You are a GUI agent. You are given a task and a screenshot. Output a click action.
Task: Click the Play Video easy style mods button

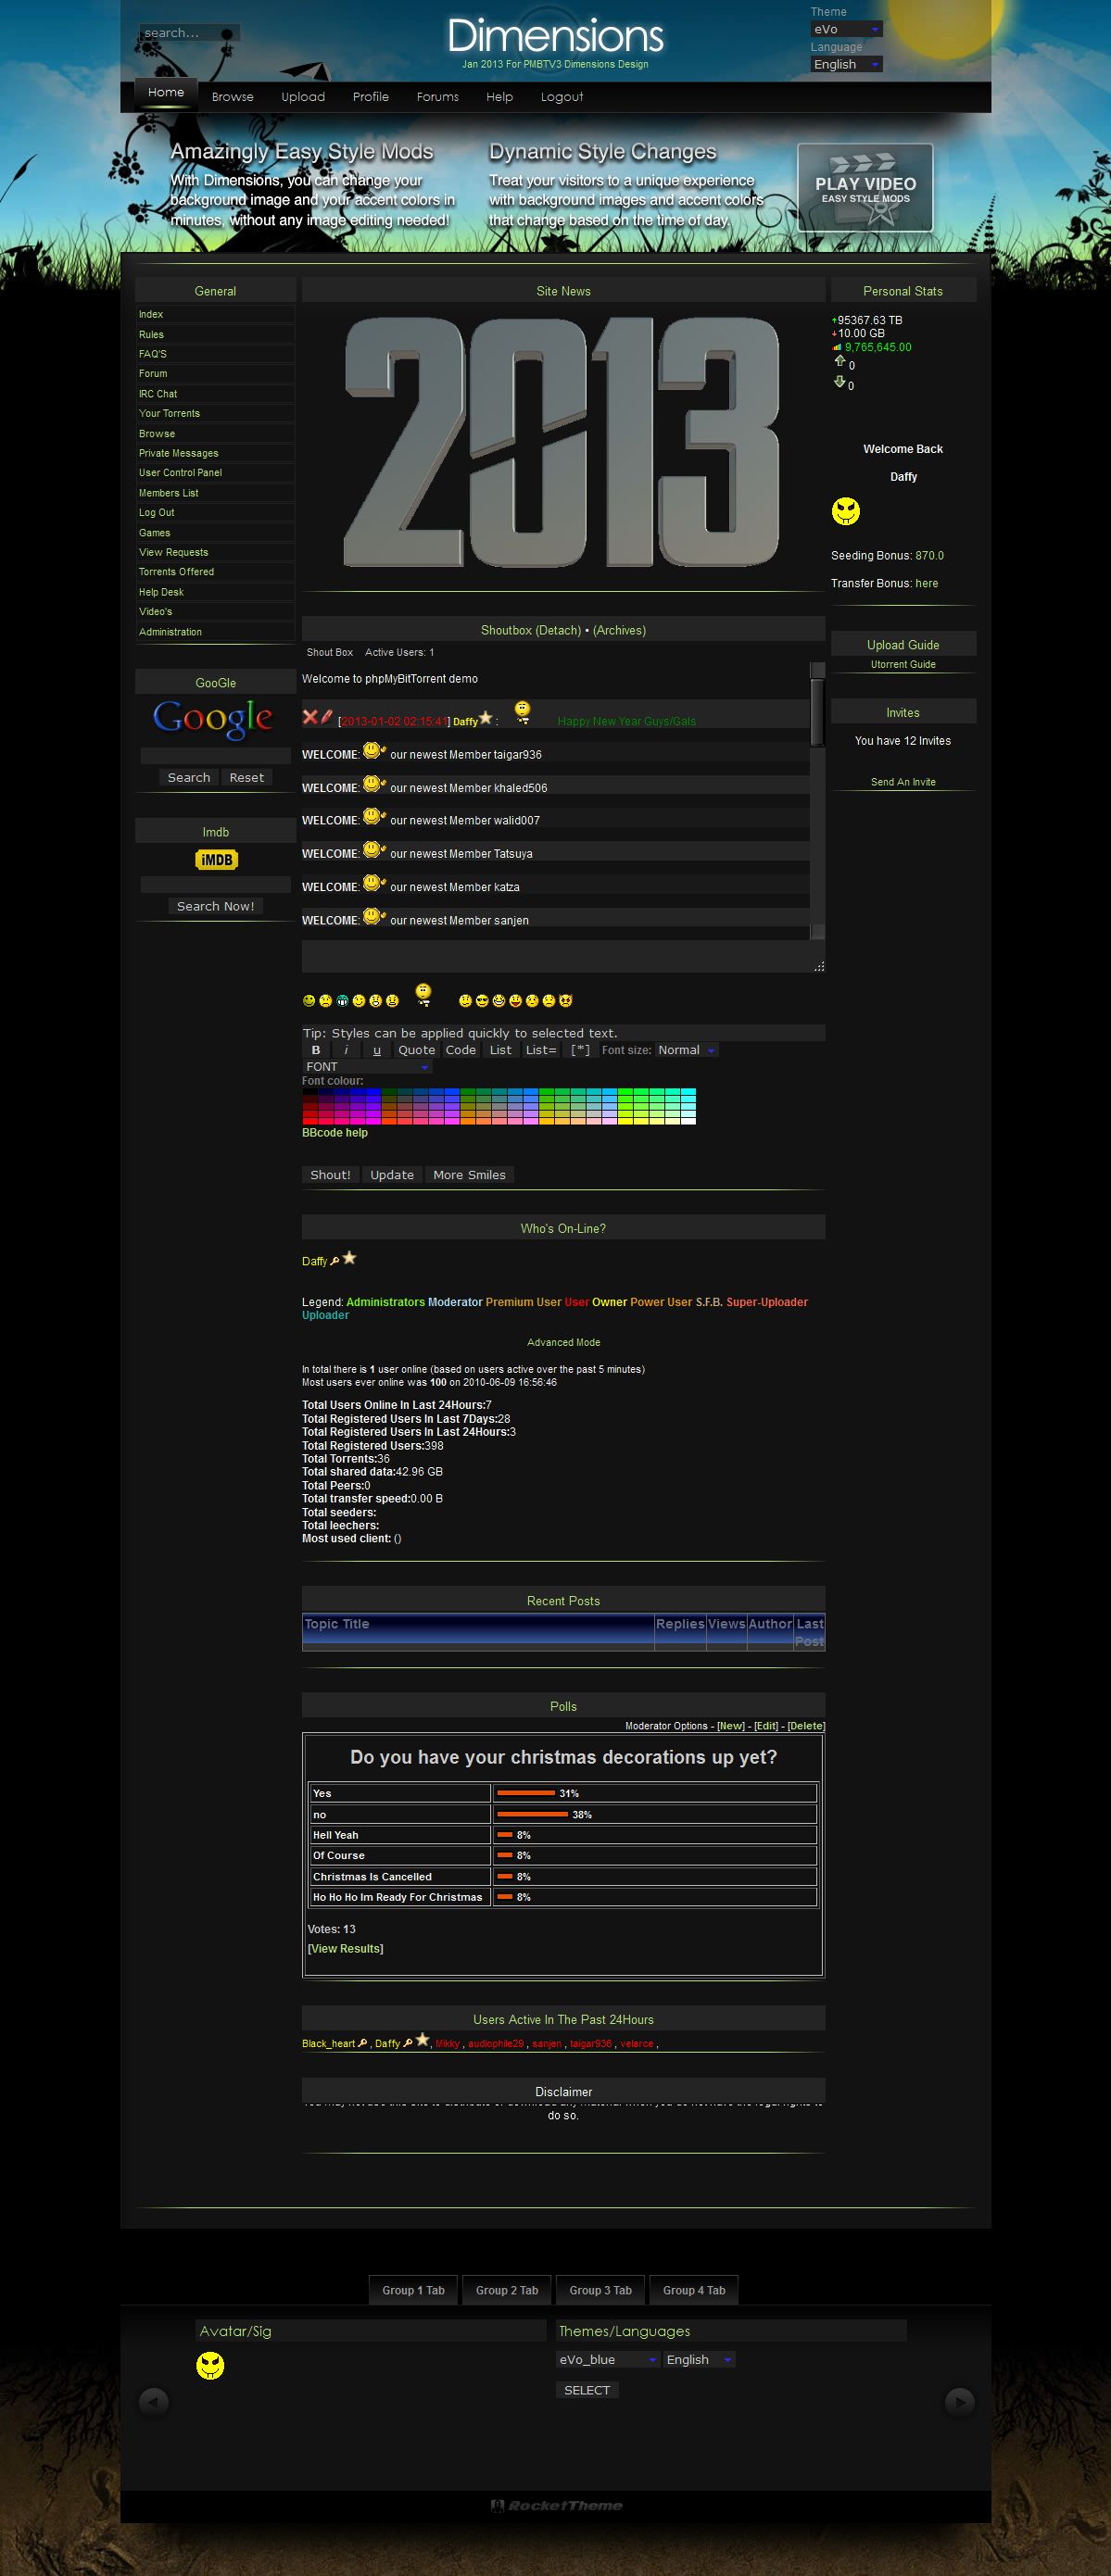pos(865,187)
